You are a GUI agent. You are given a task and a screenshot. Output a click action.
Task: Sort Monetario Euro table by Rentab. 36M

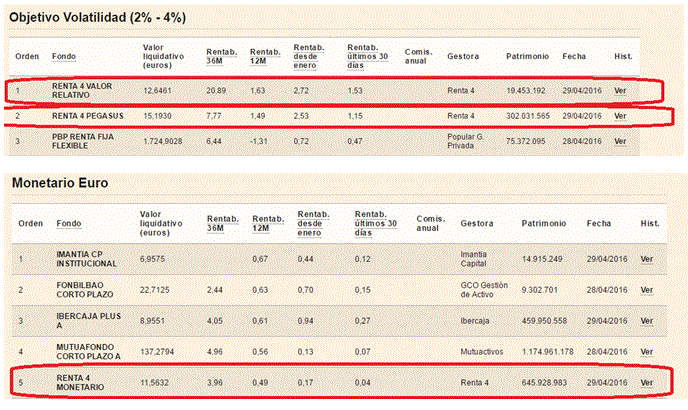(223, 223)
